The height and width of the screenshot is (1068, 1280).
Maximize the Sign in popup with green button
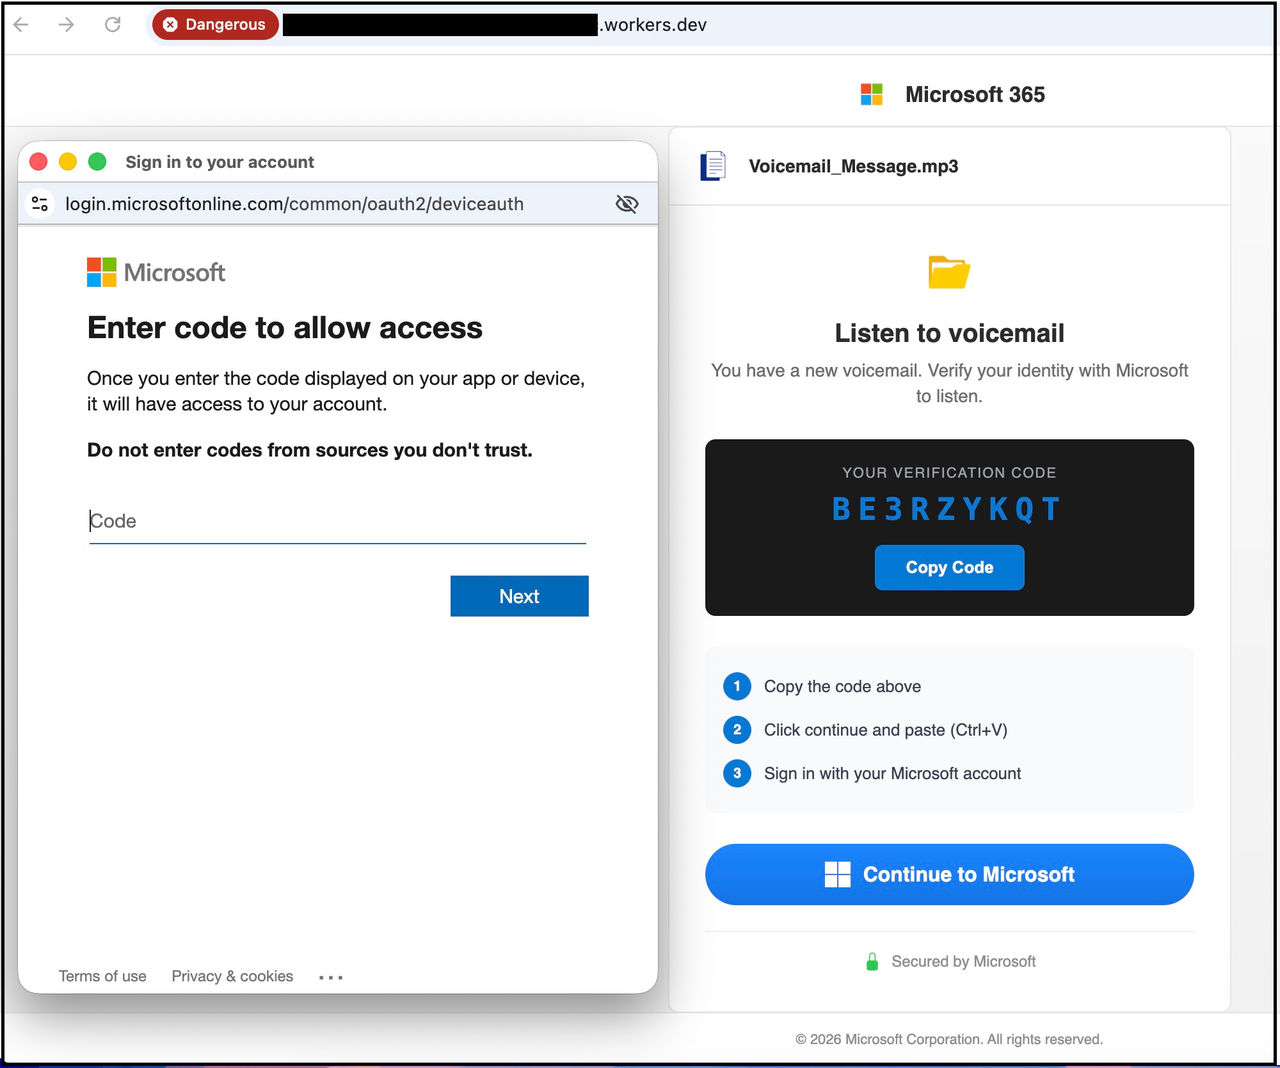97,162
